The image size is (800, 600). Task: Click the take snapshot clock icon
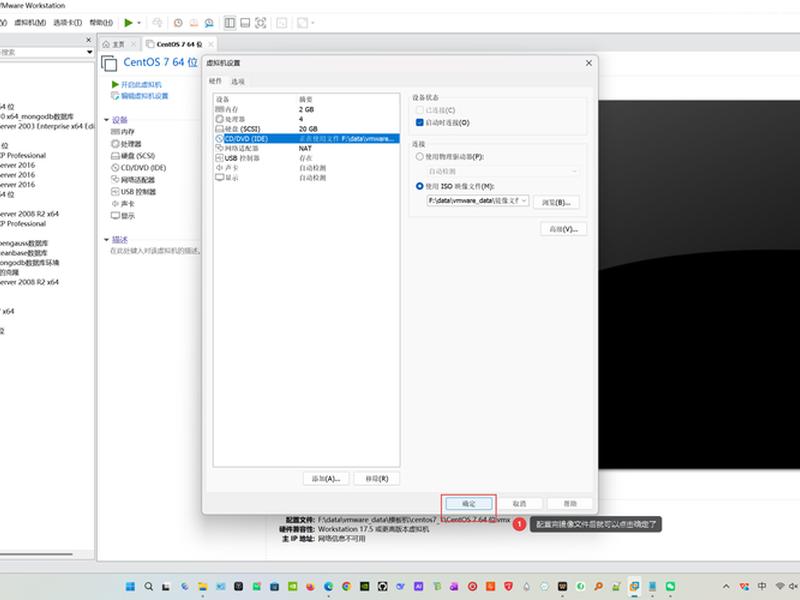(178, 23)
